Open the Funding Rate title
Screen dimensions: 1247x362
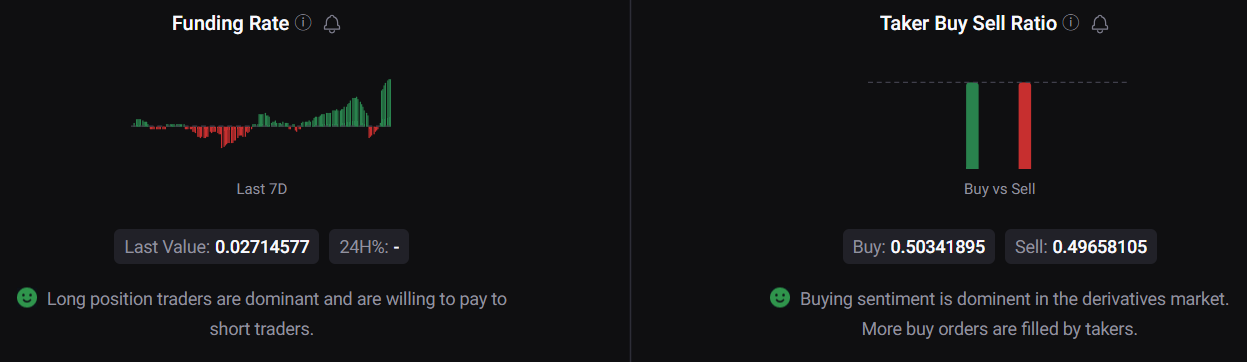(232, 23)
